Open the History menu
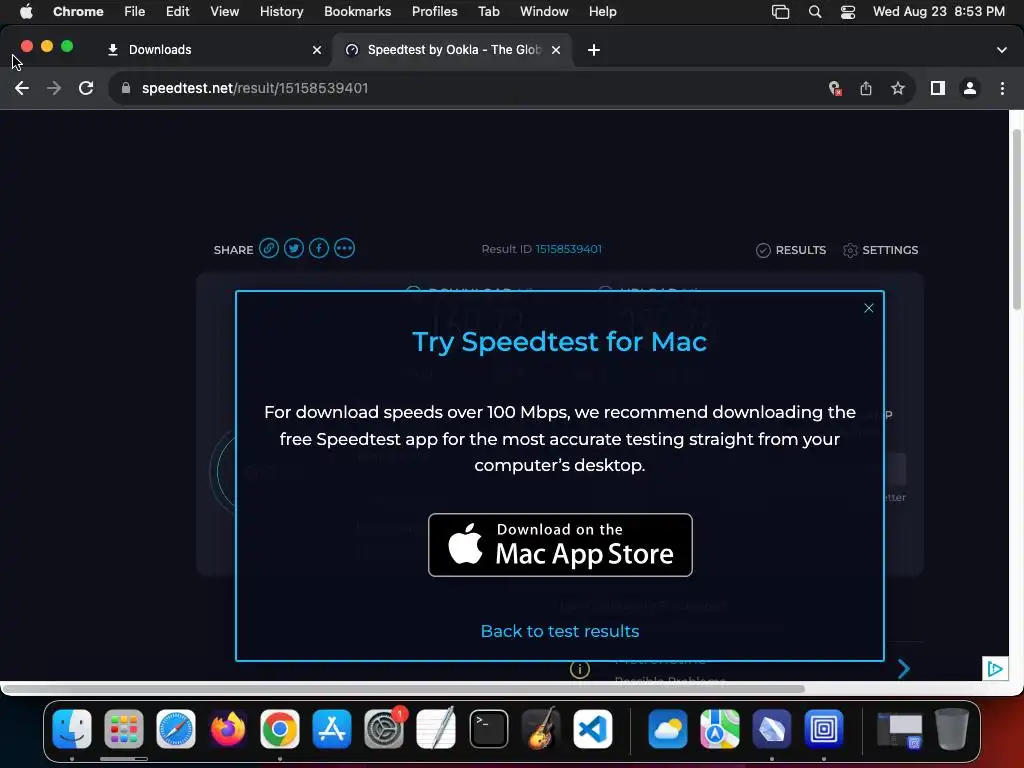Image resolution: width=1024 pixels, height=768 pixels. pyautogui.click(x=281, y=12)
